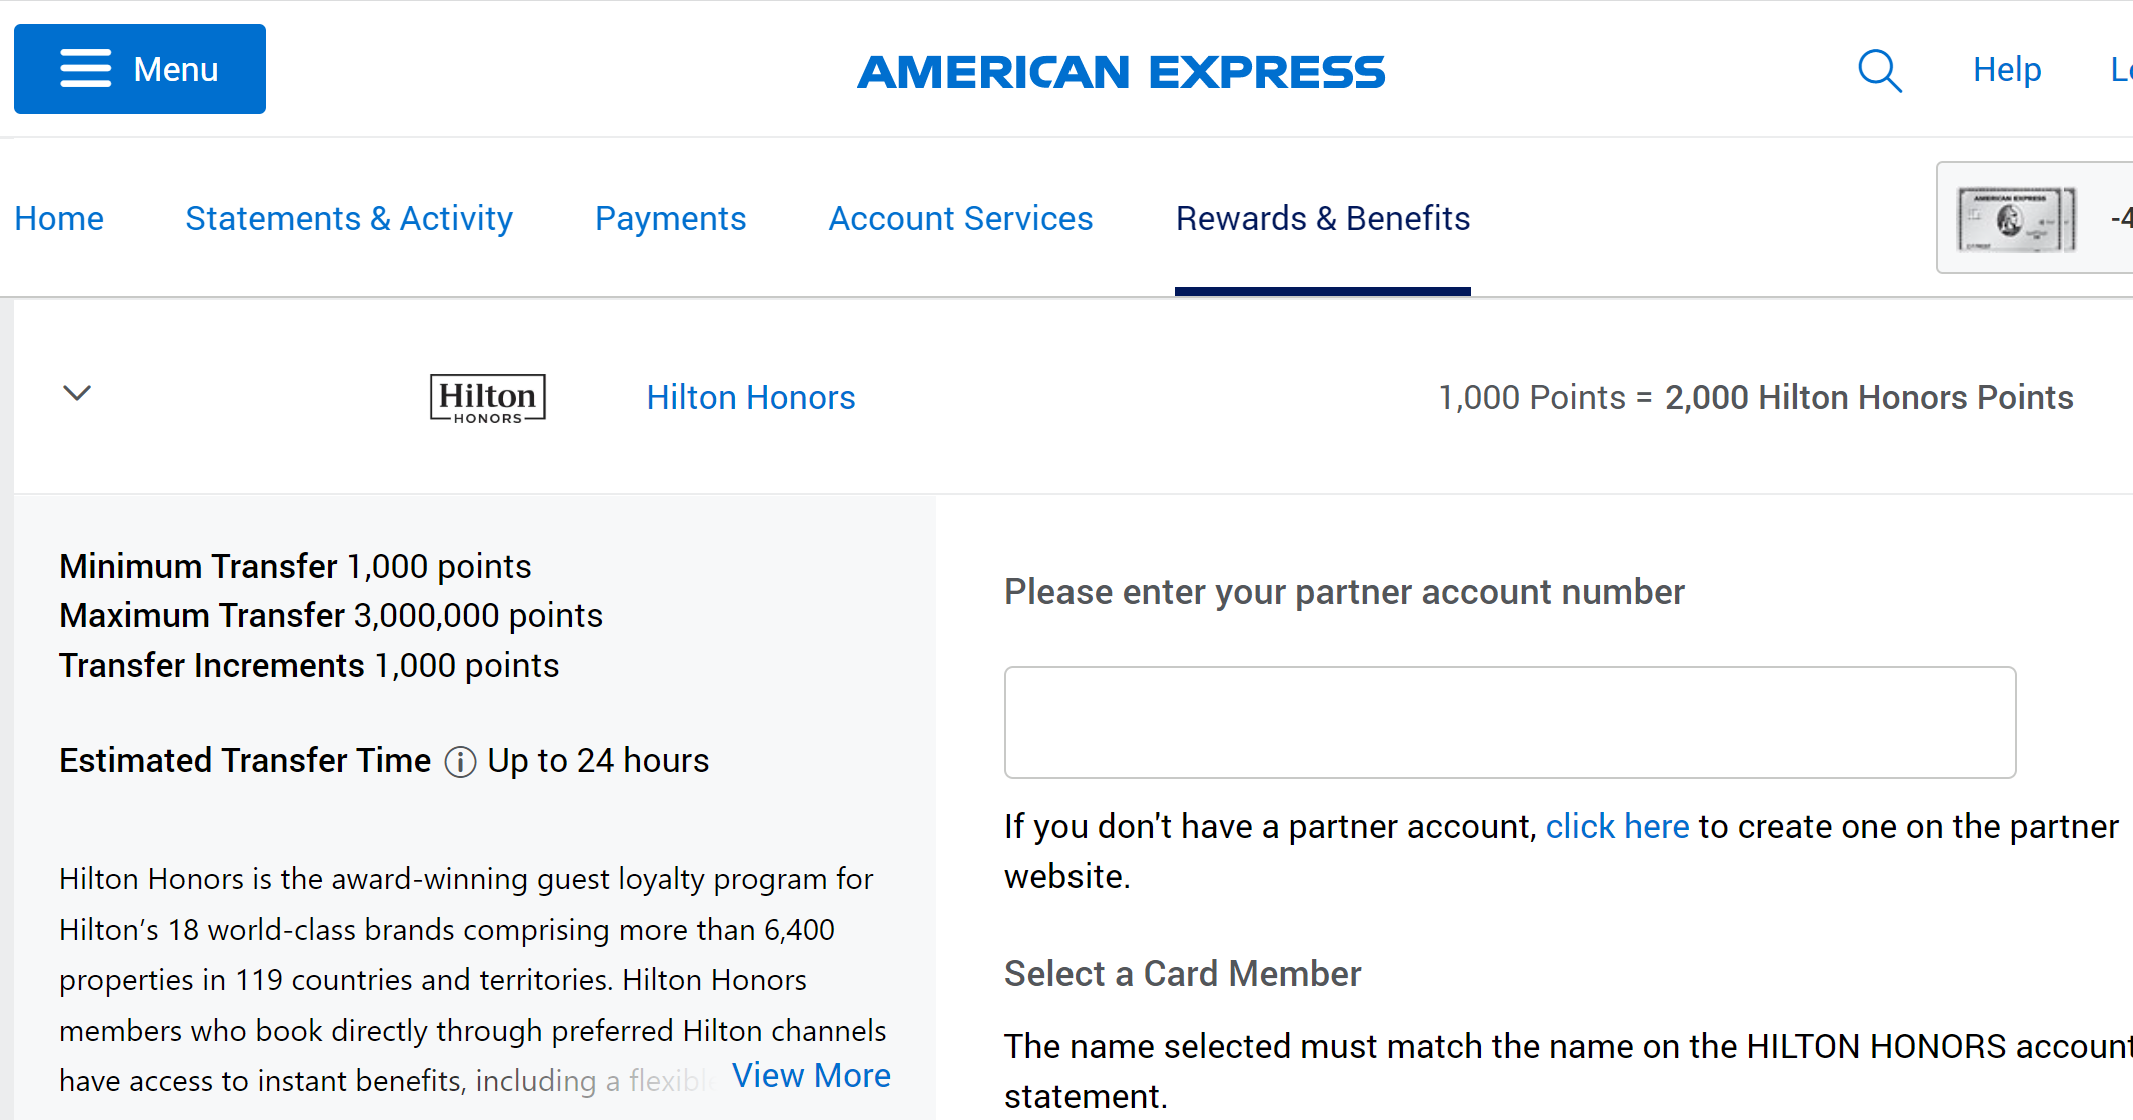
Task: Collapse the Hilton Honors row chevron
Action: [x=77, y=393]
